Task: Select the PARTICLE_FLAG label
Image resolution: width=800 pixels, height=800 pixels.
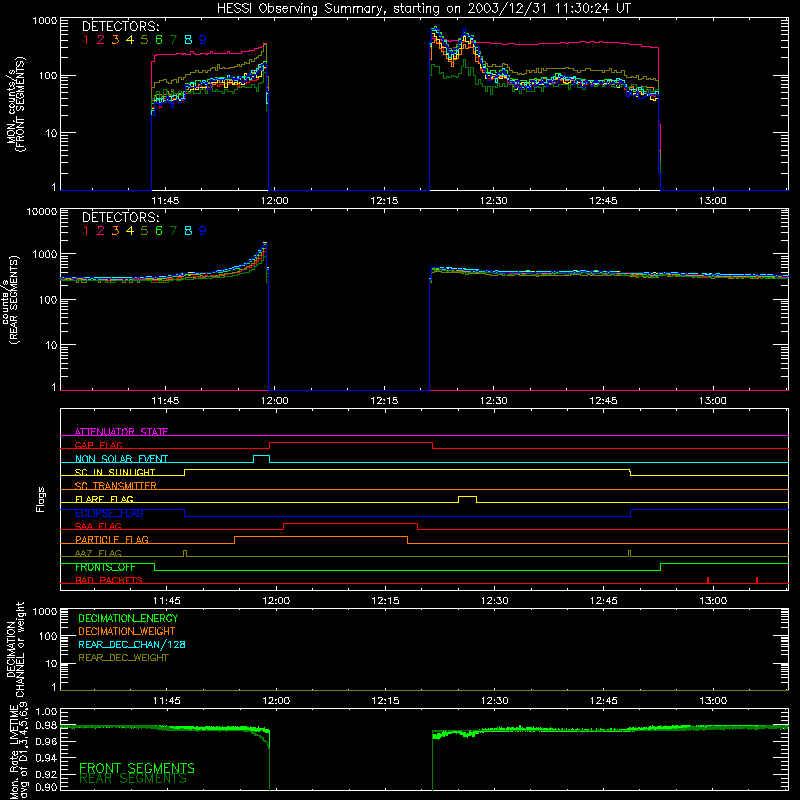Action: (x=112, y=540)
